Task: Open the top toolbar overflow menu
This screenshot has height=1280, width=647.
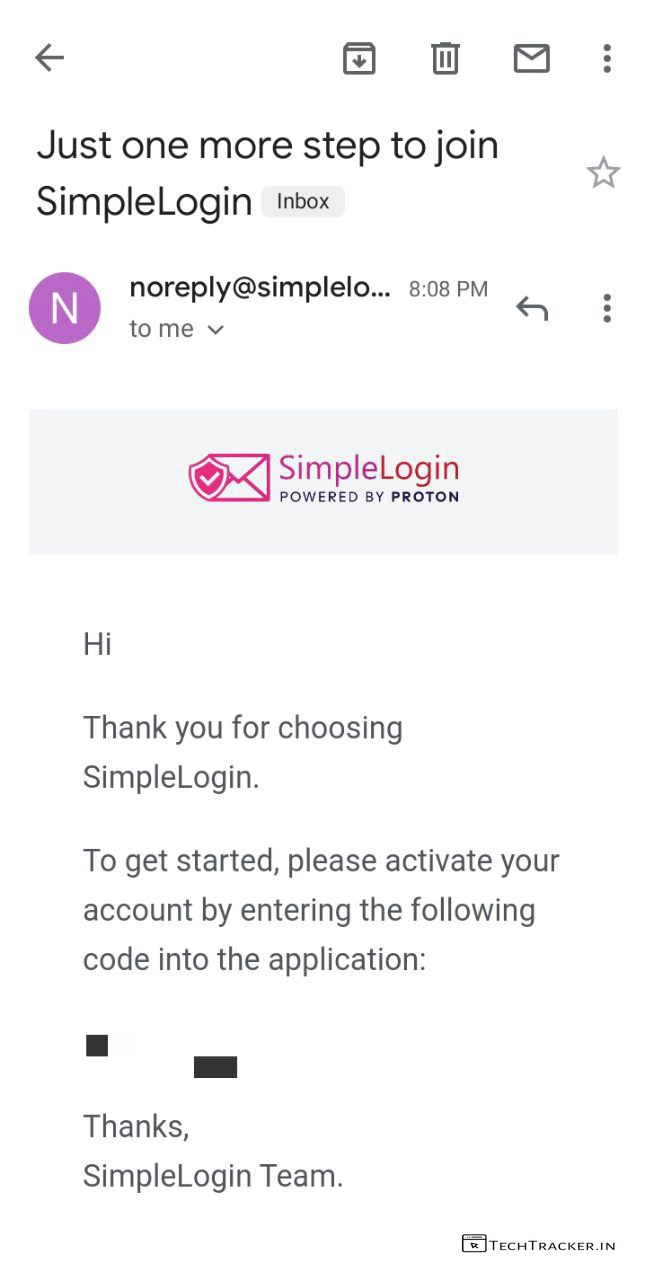Action: coord(606,59)
